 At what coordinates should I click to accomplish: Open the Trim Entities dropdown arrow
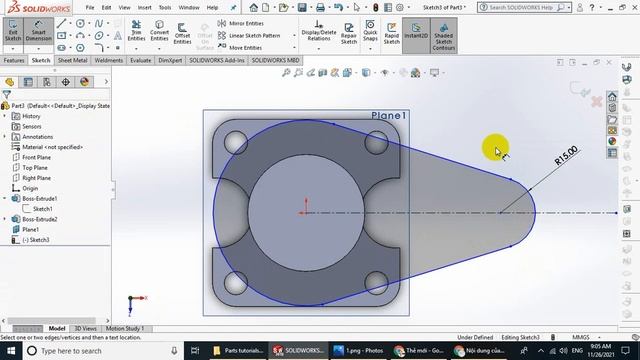click(x=136, y=49)
